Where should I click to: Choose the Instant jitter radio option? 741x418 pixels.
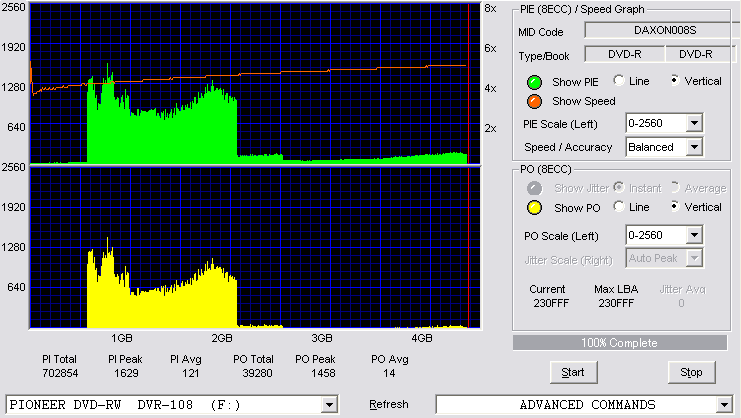(619, 188)
